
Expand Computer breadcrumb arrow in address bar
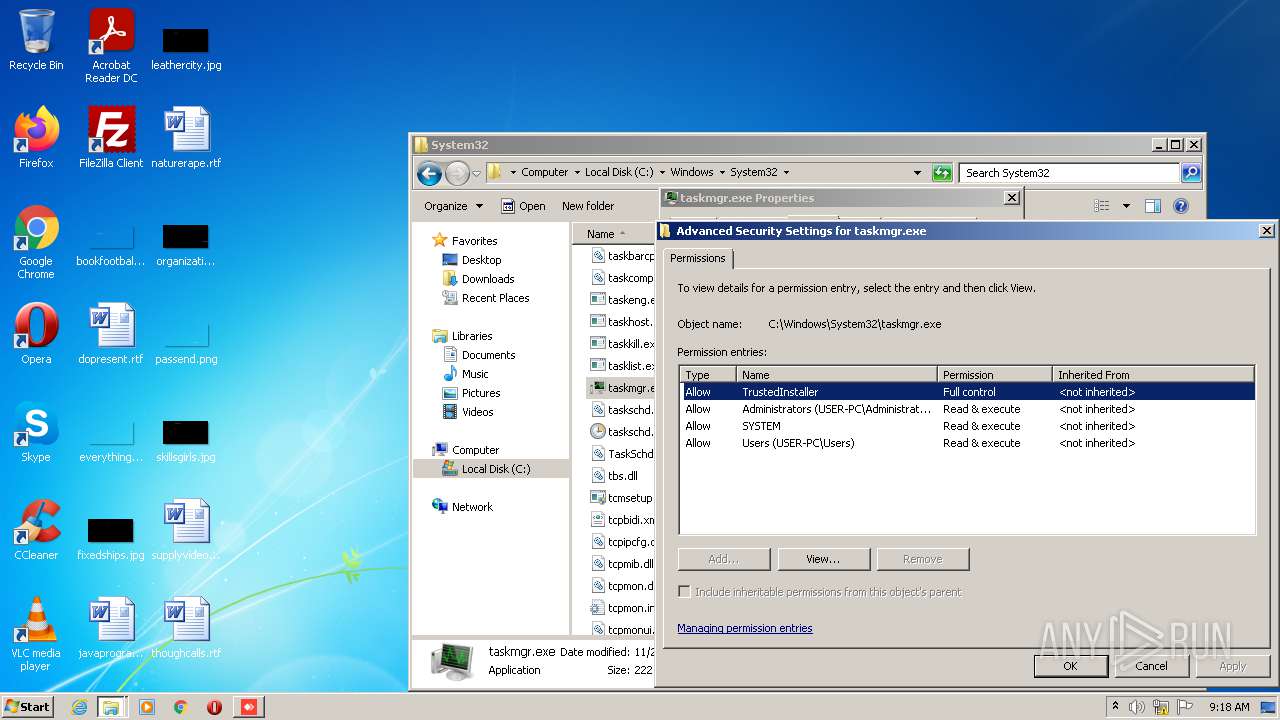point(576,173)
